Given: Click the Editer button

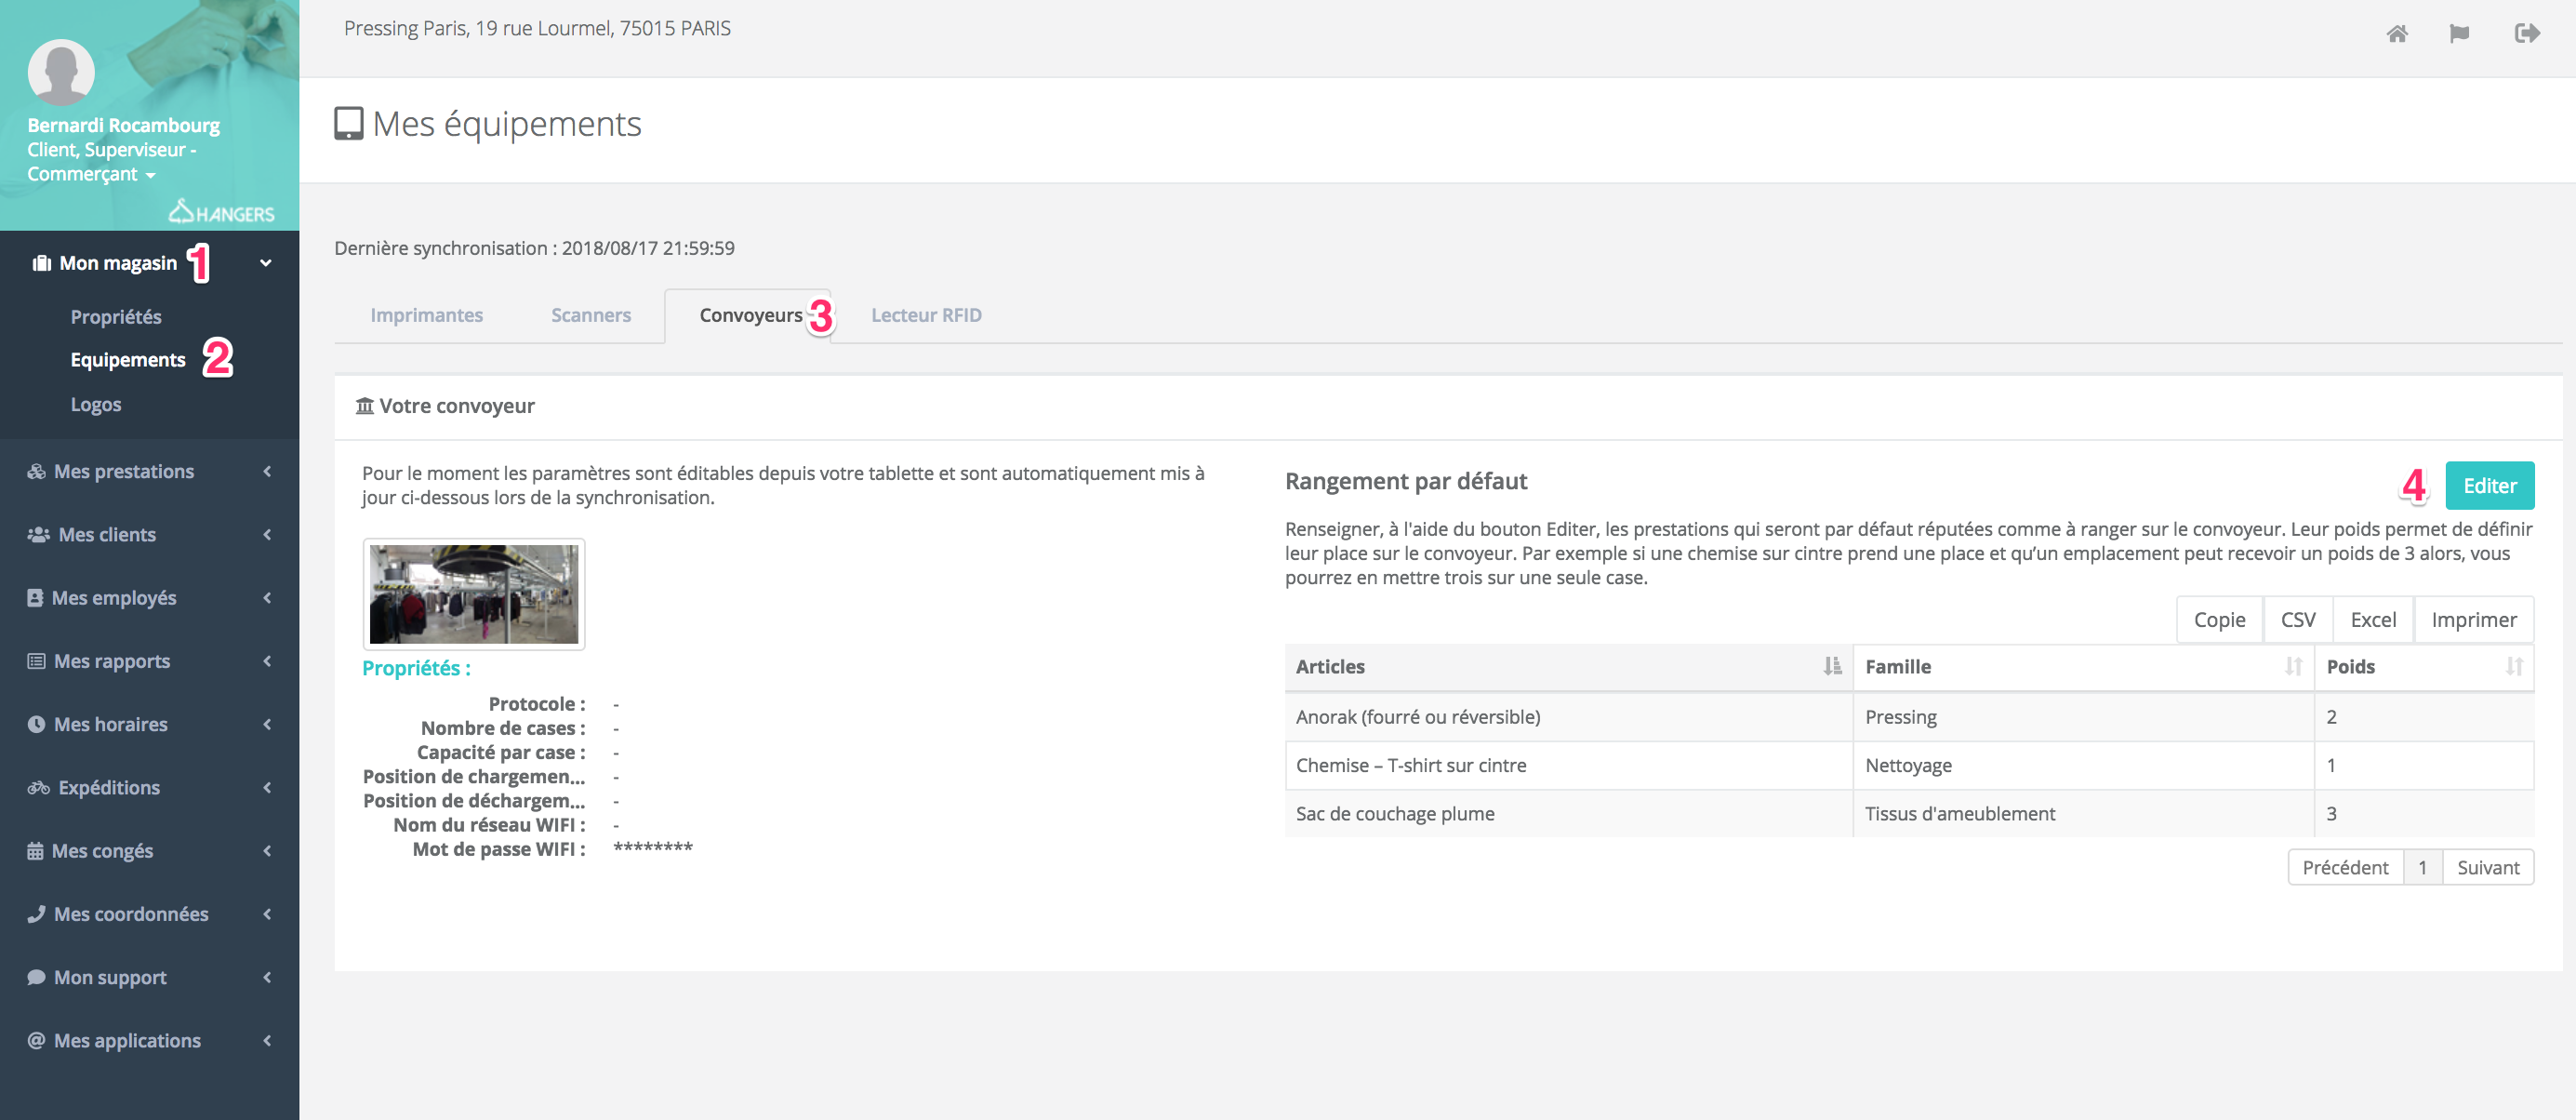Looking at the screenshot, I should [x=2489, y=486].
